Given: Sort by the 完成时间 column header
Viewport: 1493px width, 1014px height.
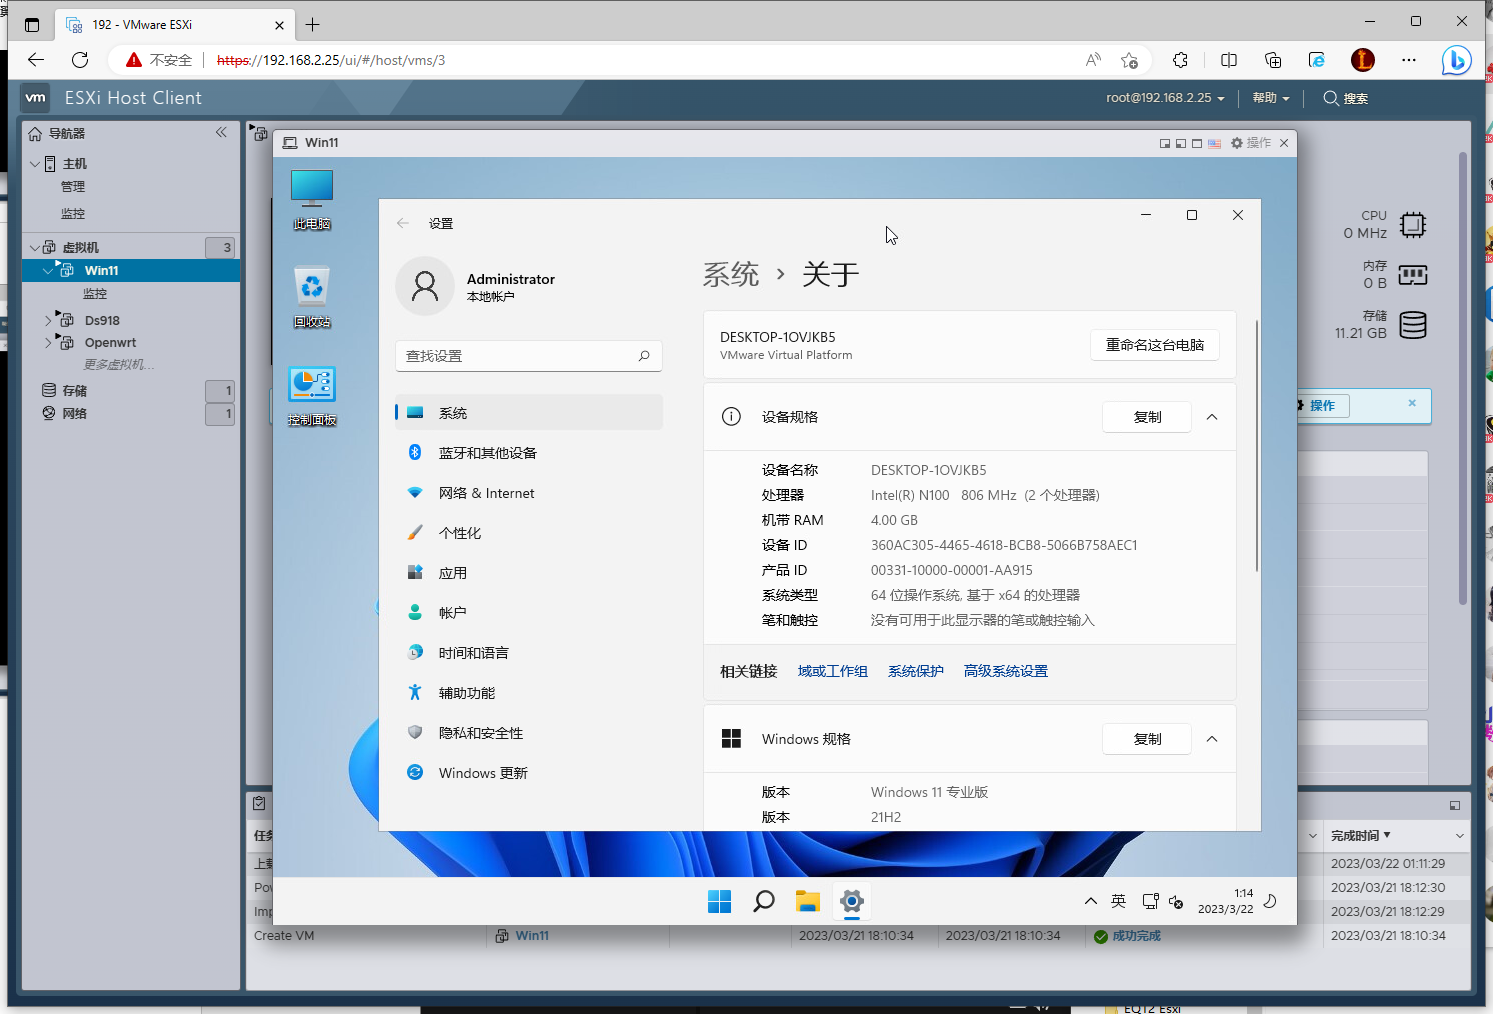Looking at the screenshot, I should (1360, 836).
